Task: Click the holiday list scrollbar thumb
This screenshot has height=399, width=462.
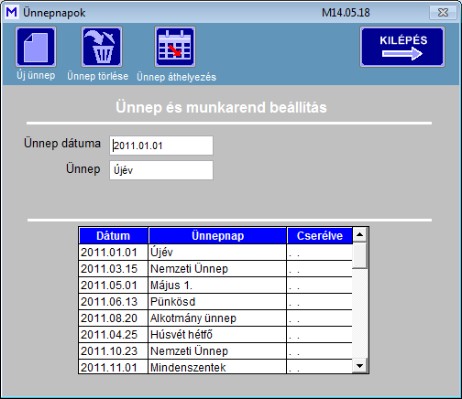Action: pyautogui.click(x=360, y=255)
